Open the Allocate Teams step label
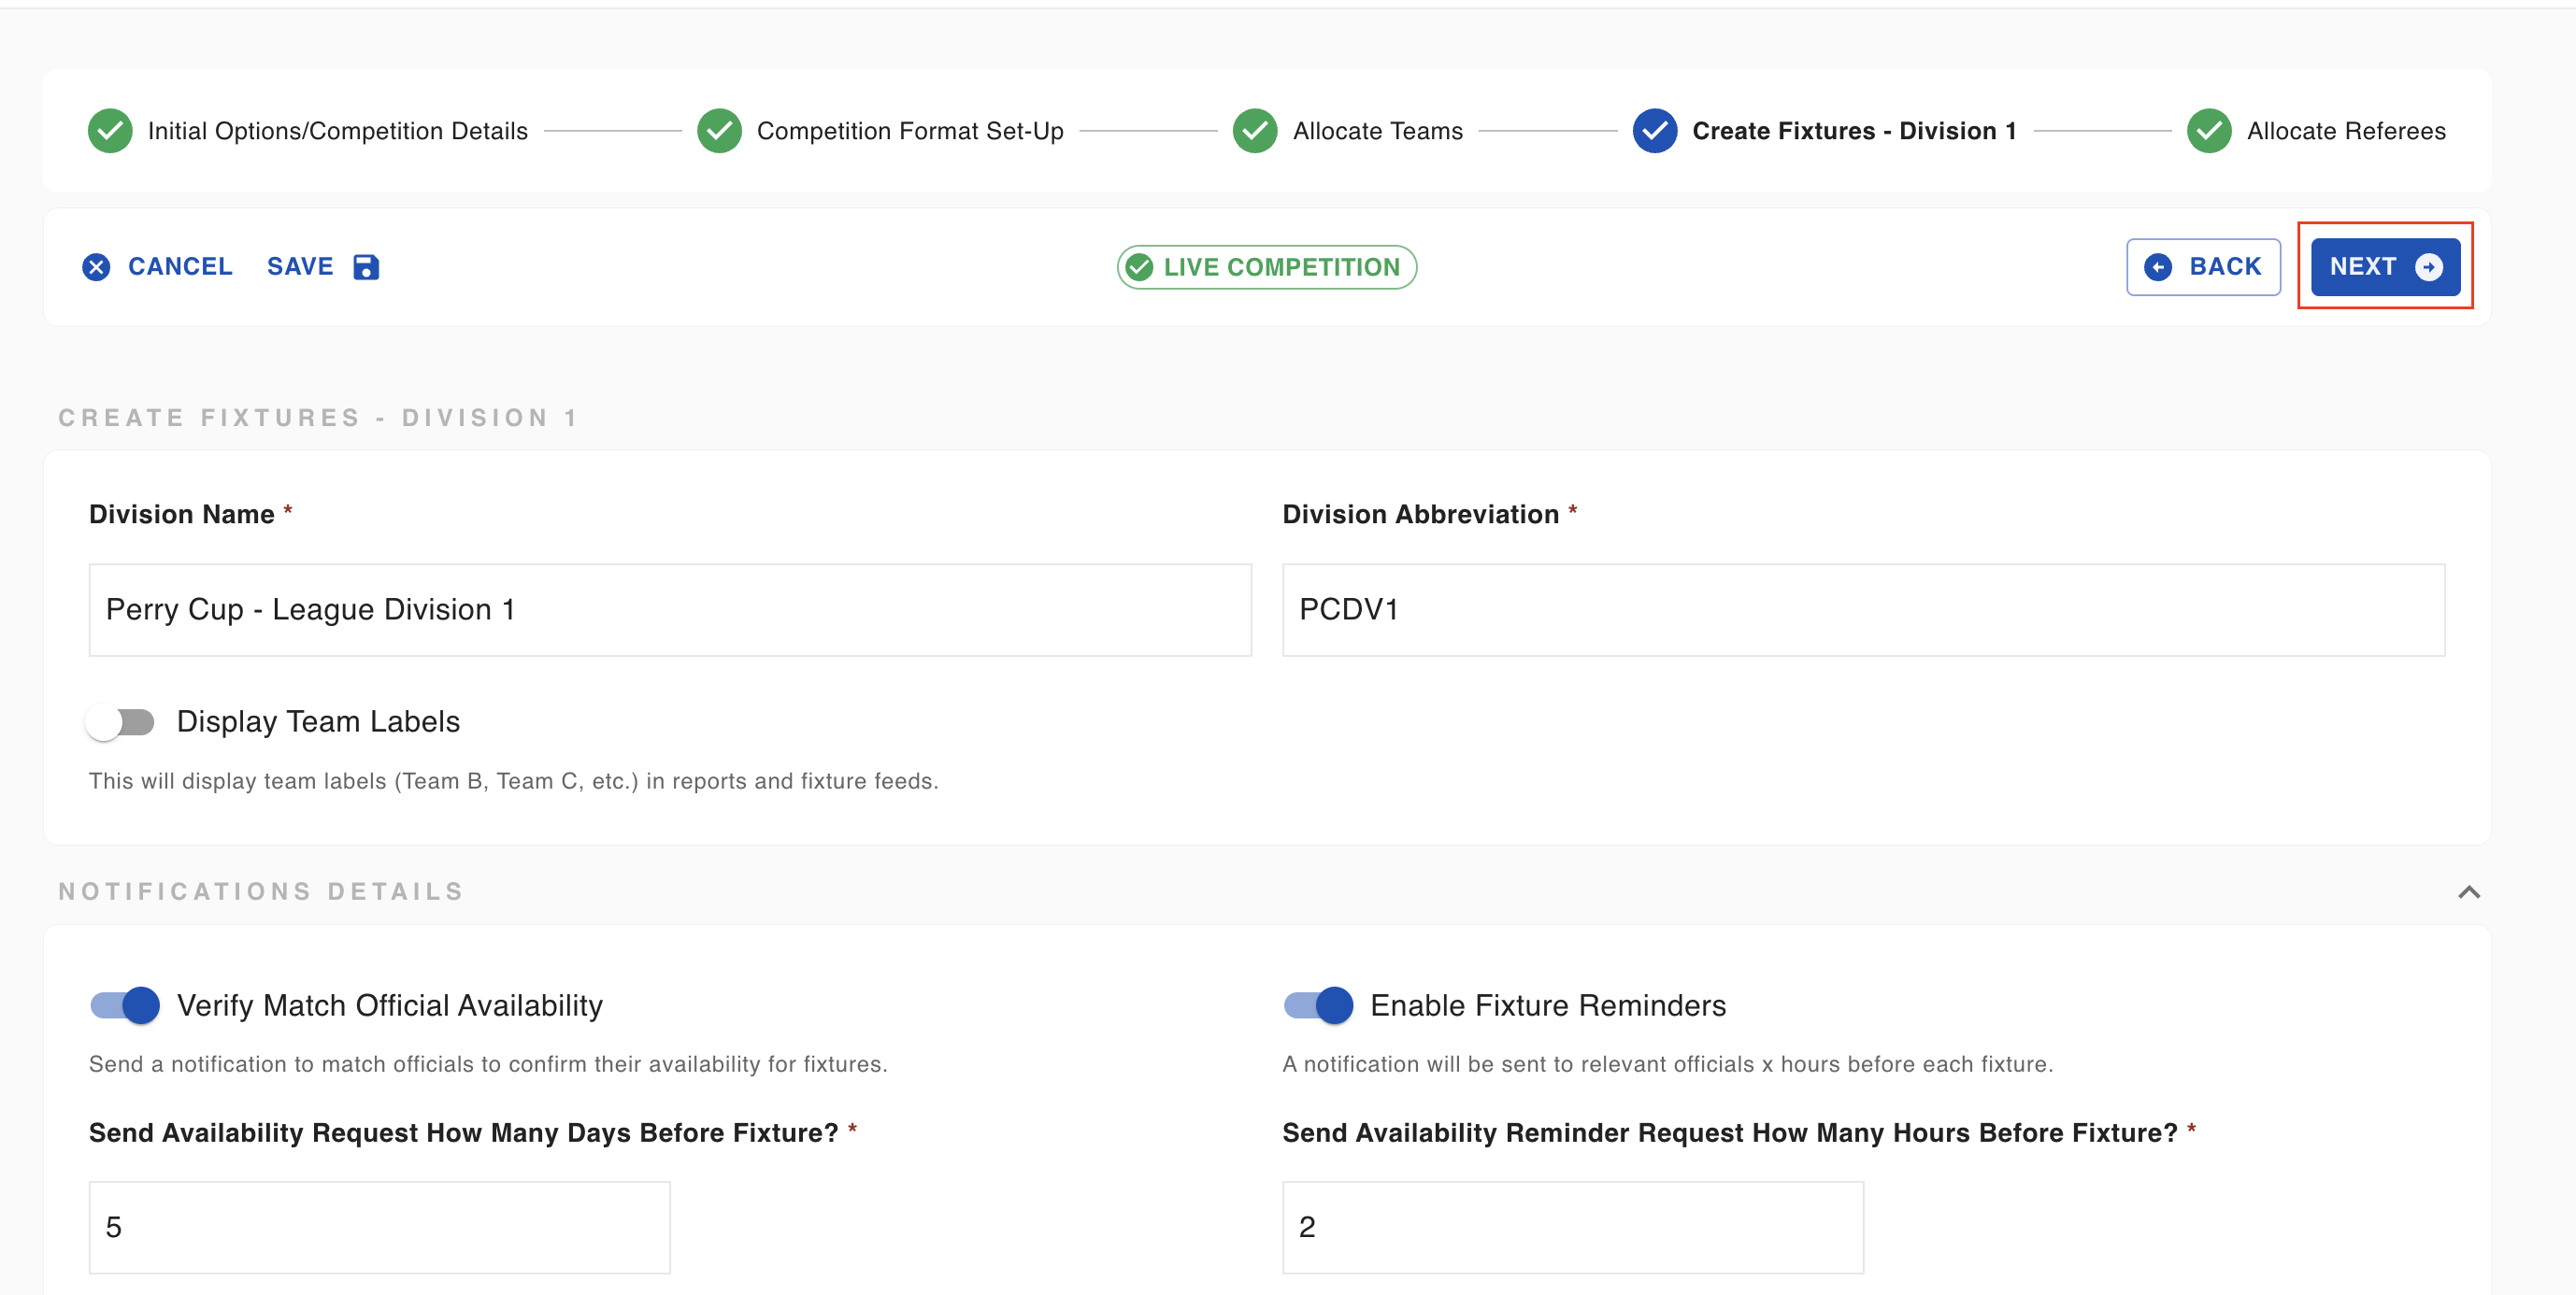This screenshot has height=1295, width=2576. [x=1377, y=131]
